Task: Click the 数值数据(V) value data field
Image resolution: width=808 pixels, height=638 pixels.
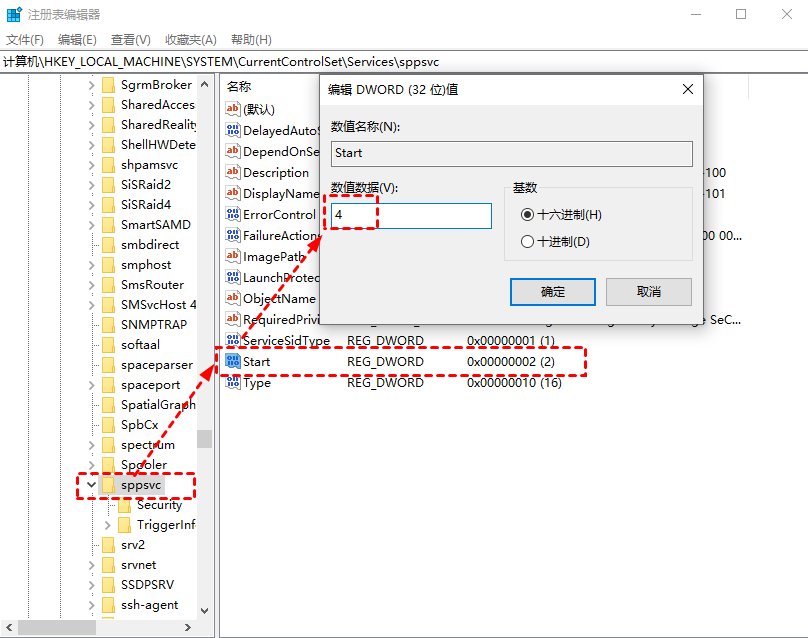Action: 411,216
